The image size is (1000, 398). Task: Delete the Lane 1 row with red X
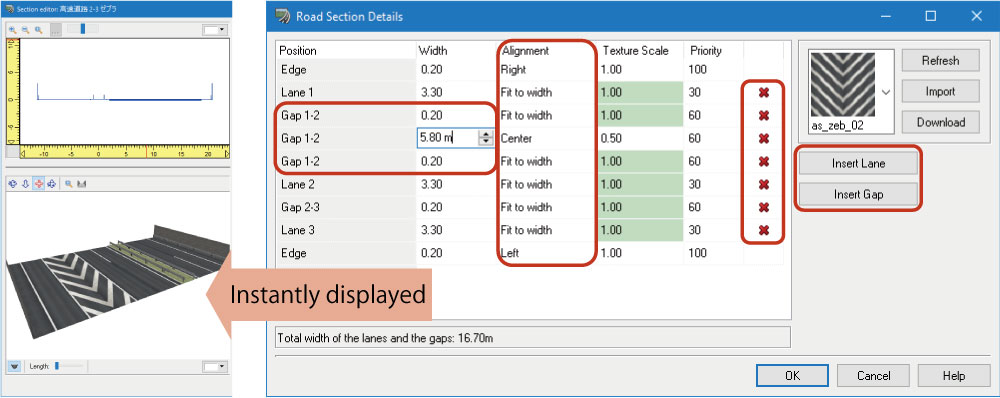point(763,93)
